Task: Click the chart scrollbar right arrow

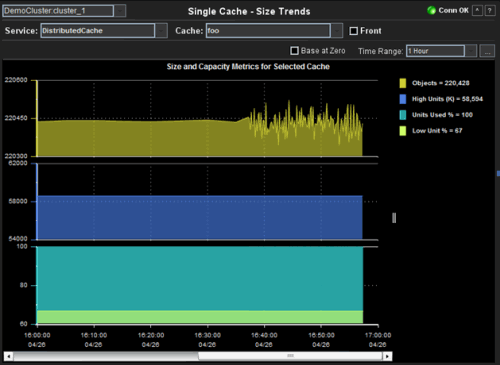Action: tap(387, 356)
